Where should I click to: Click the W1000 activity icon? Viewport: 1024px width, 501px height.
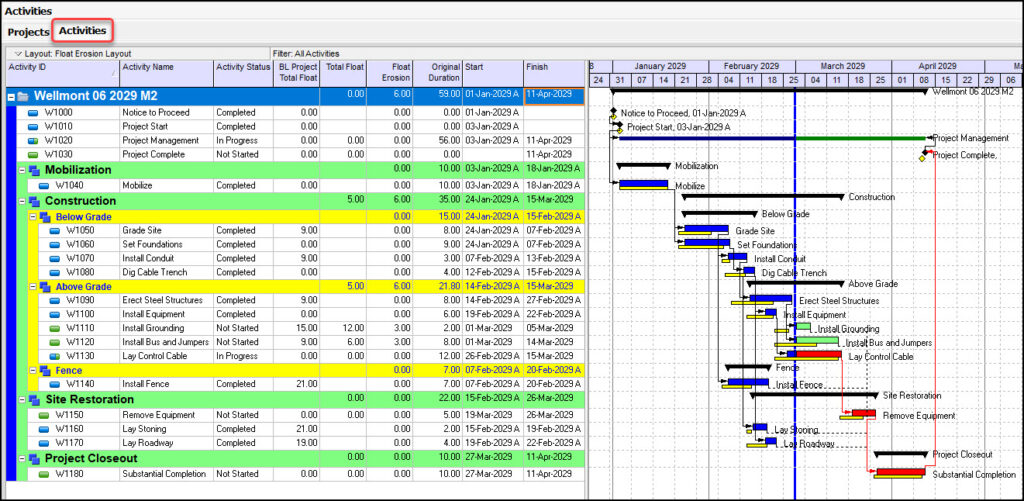coord(33,113)
